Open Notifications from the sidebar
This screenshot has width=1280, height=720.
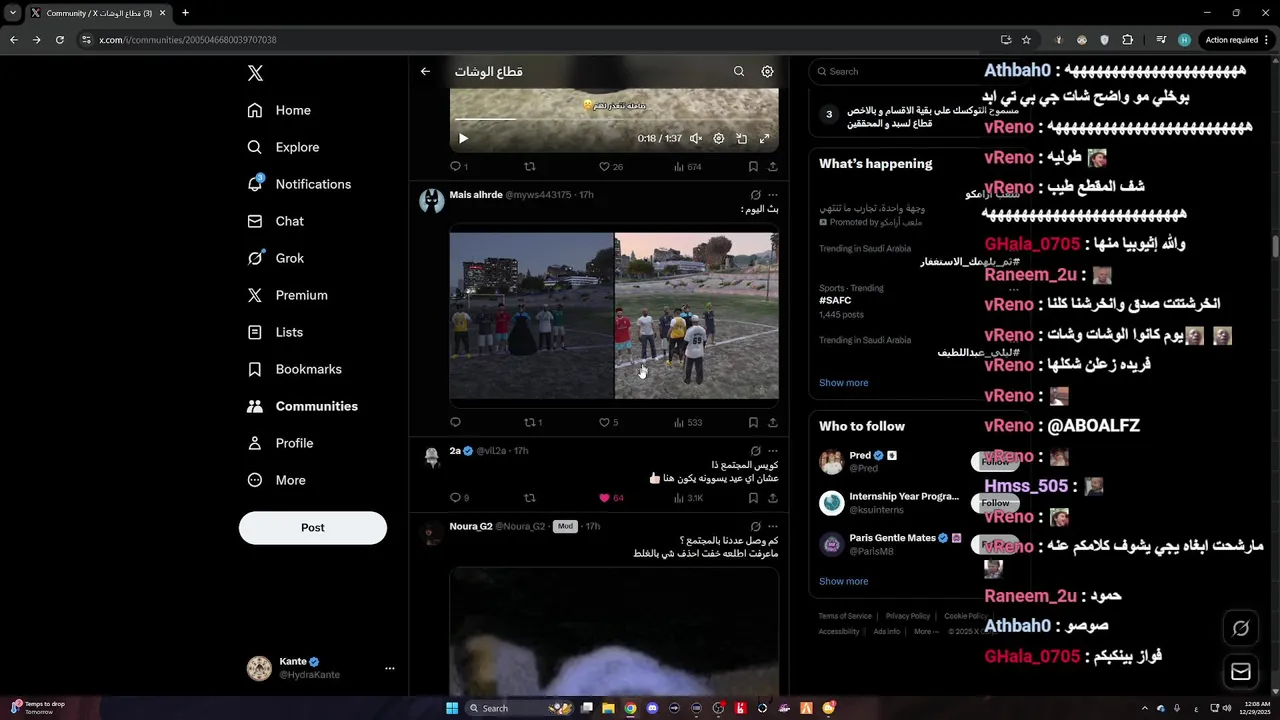(299, 184)
